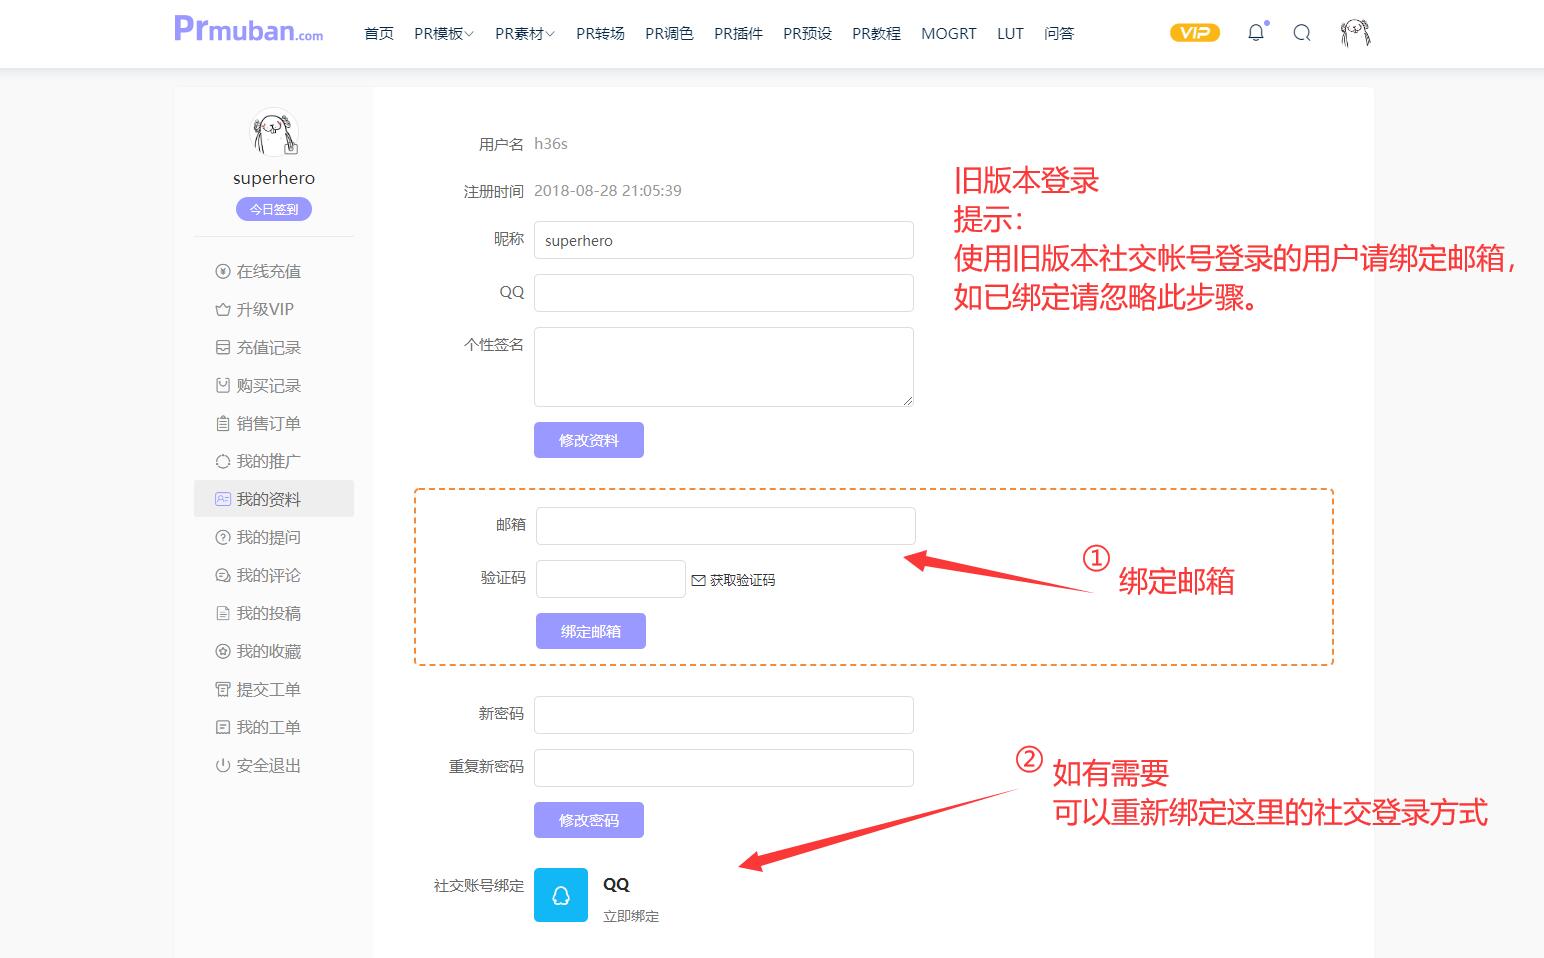Click into the 邮箱 input field
The image size is (1544, 958).
pyautogui.click(x=725, y=526)
